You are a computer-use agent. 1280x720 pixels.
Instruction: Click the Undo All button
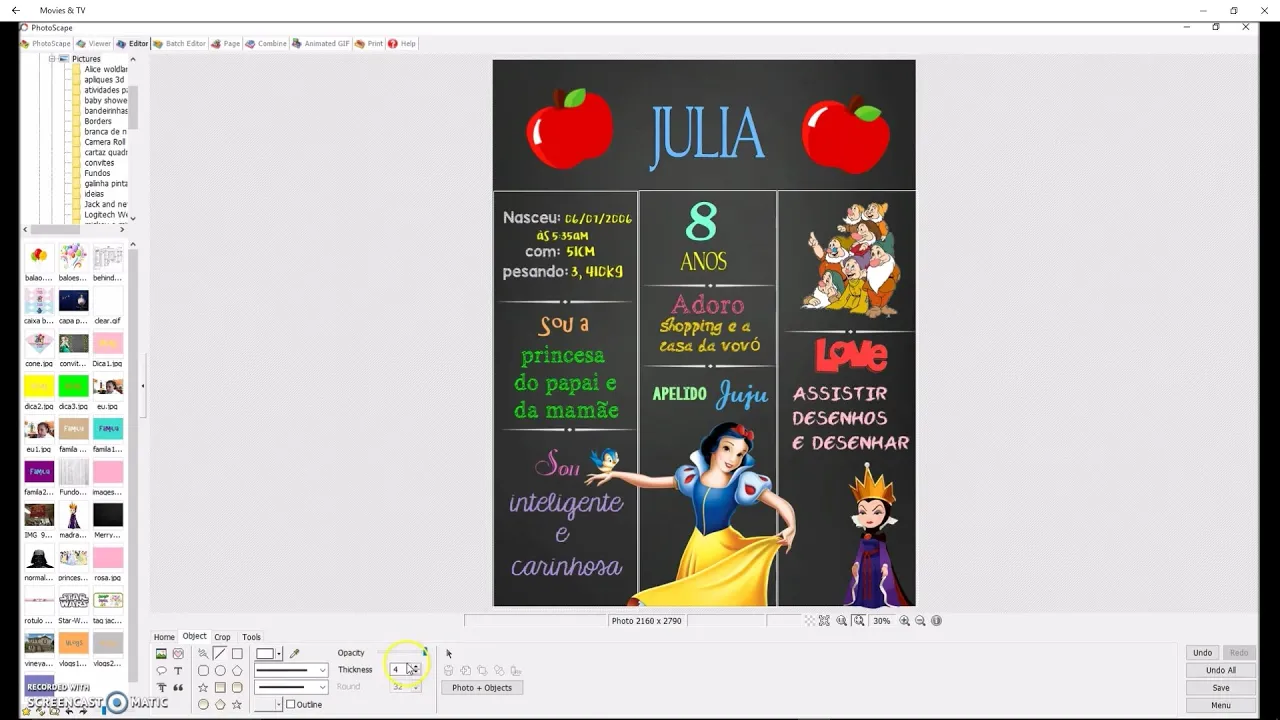tap(1221, 670)
